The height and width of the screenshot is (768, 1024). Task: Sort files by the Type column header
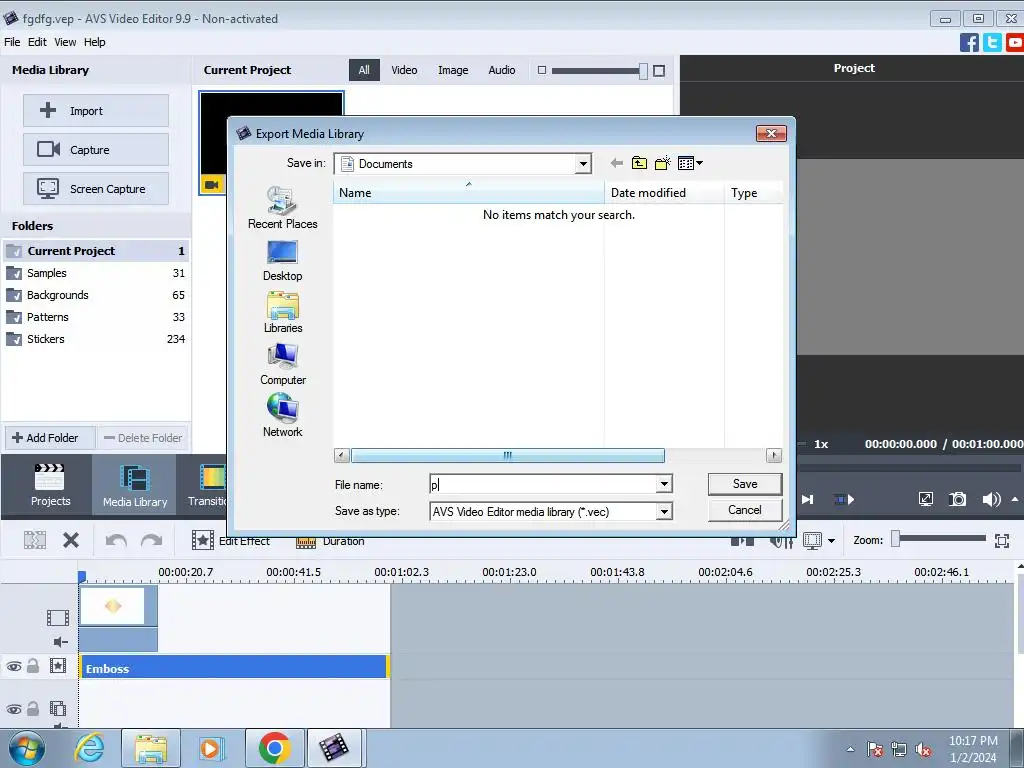(753, 193)
